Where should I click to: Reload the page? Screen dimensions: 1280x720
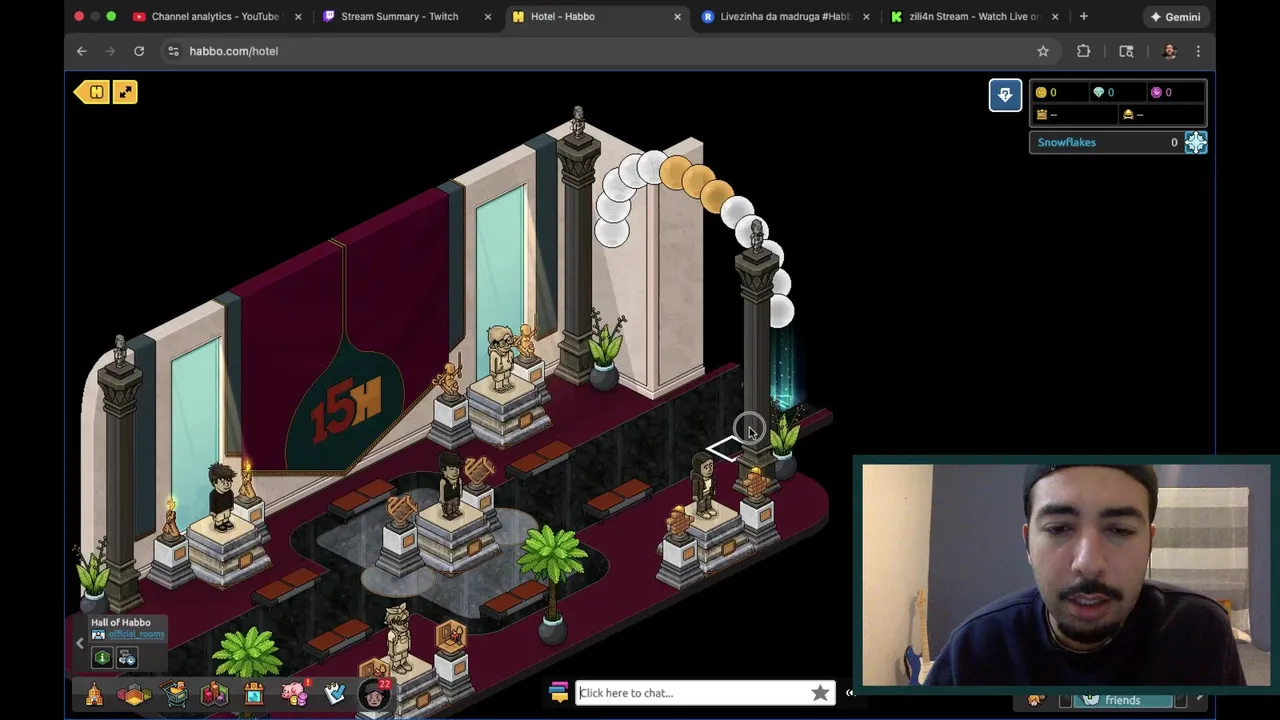(x=139, y=51)
